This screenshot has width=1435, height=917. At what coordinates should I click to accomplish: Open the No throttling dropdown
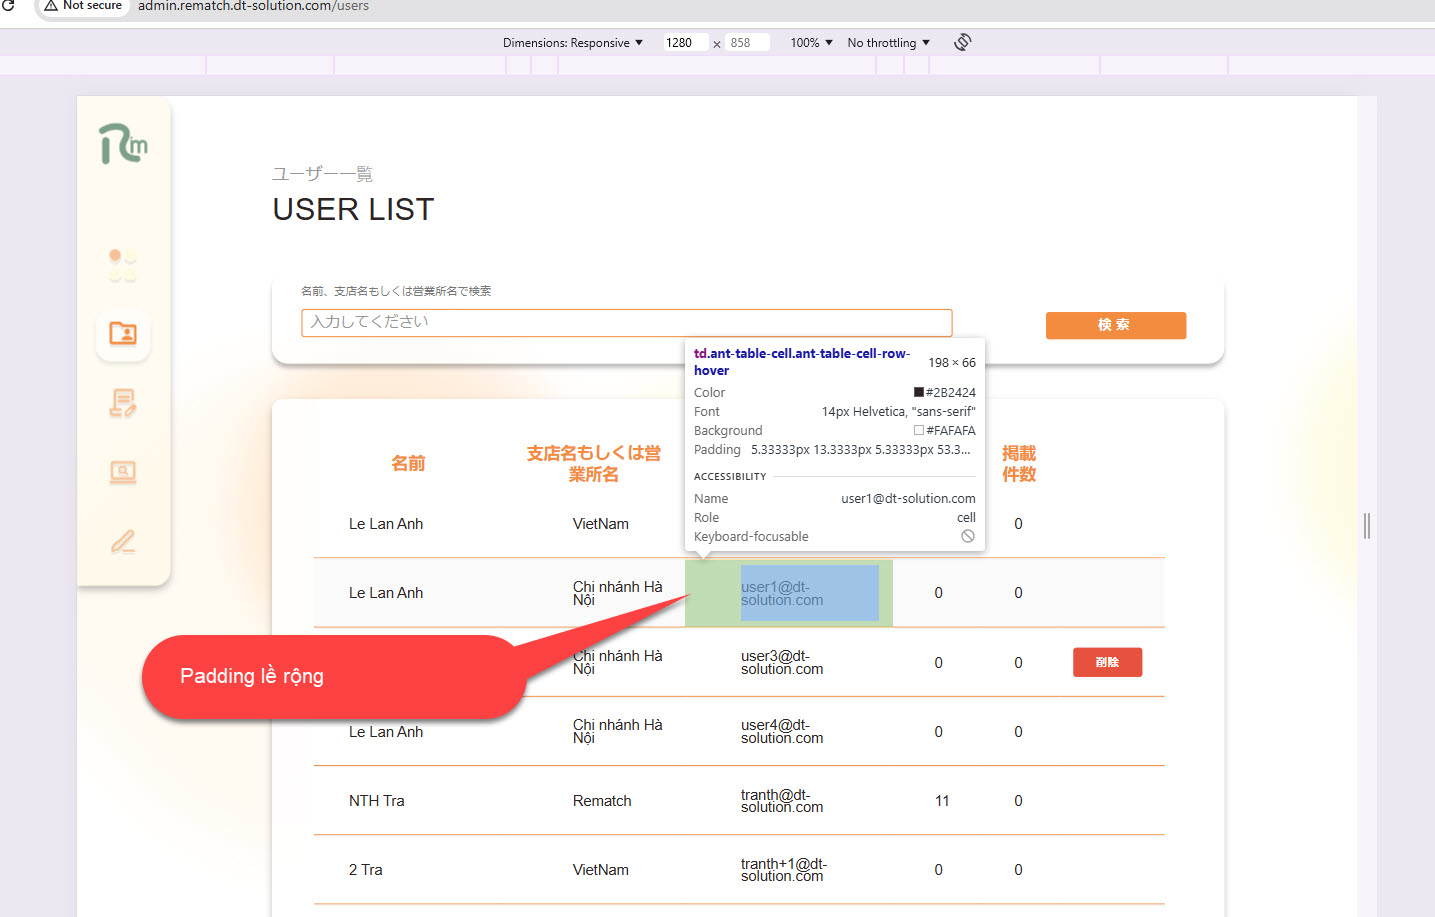point(888,43)
